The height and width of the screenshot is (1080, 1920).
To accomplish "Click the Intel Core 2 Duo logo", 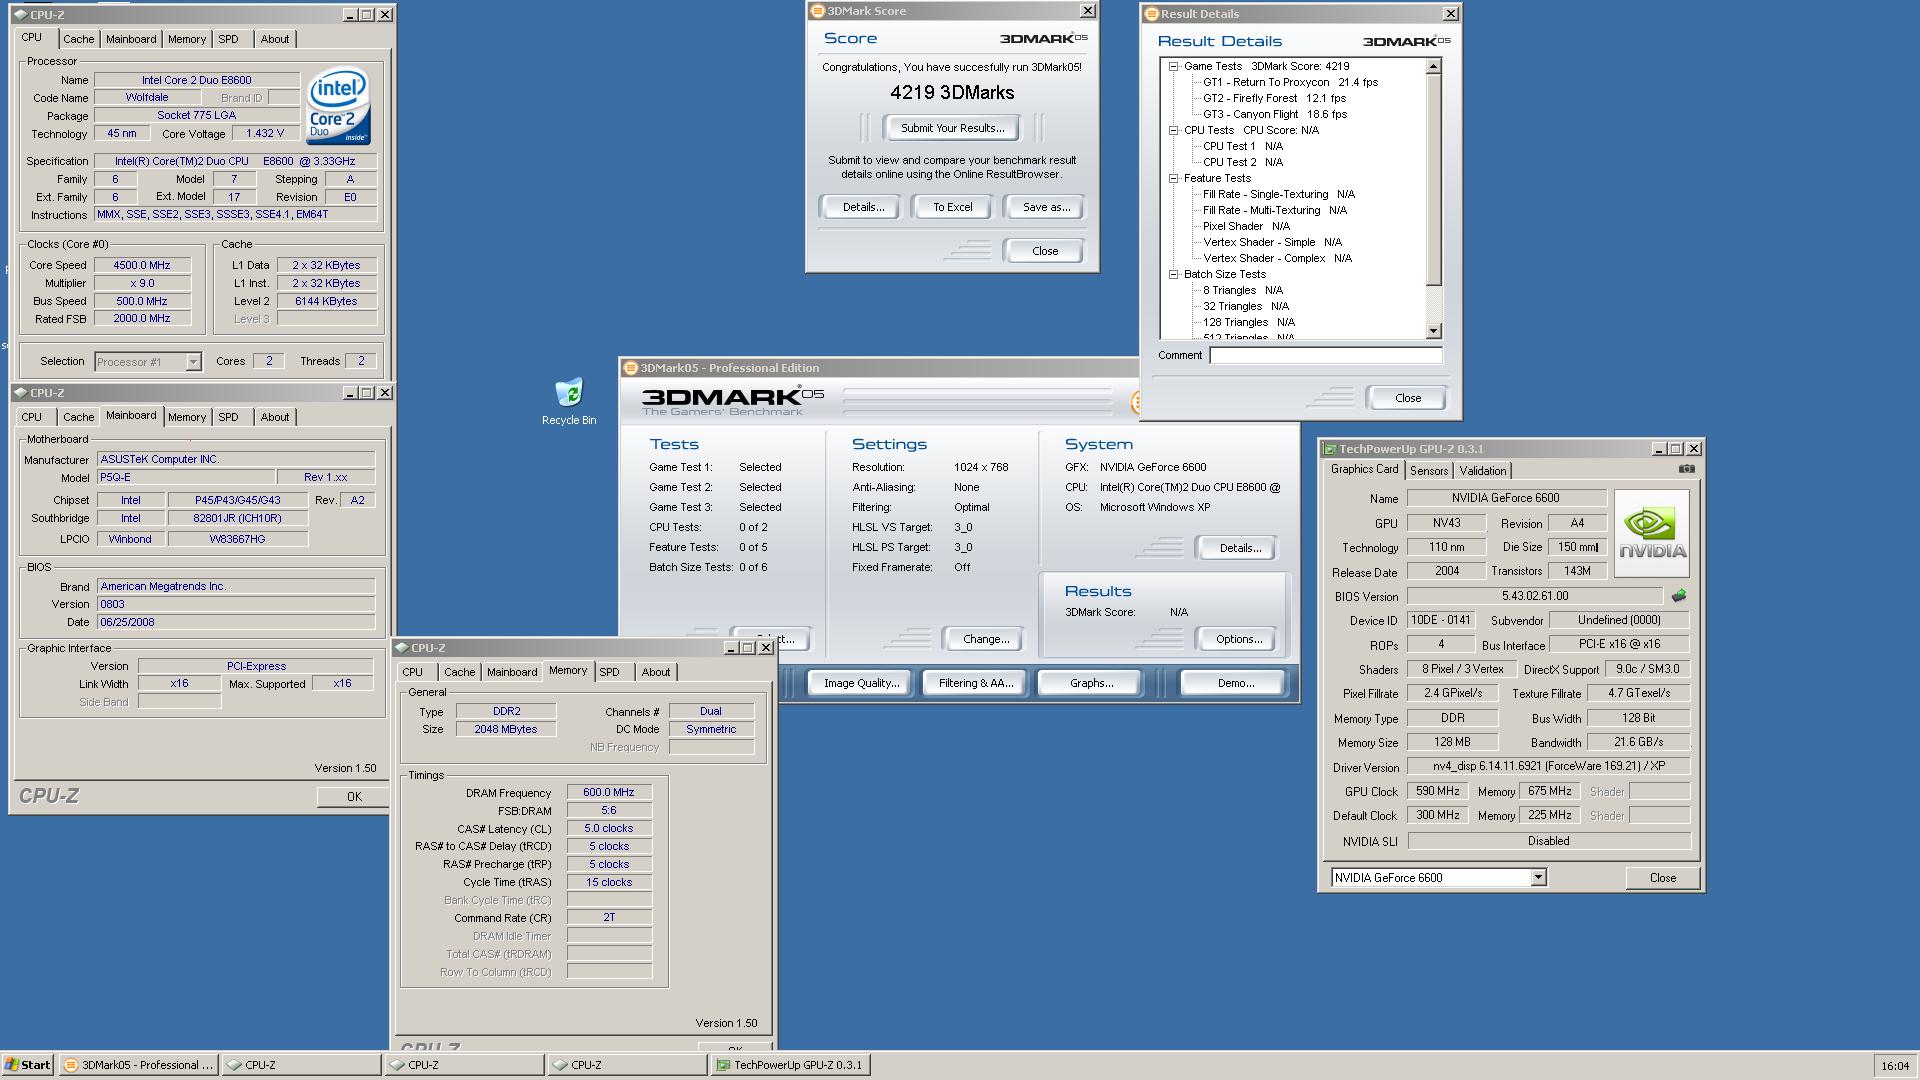I will coord(338,106).
